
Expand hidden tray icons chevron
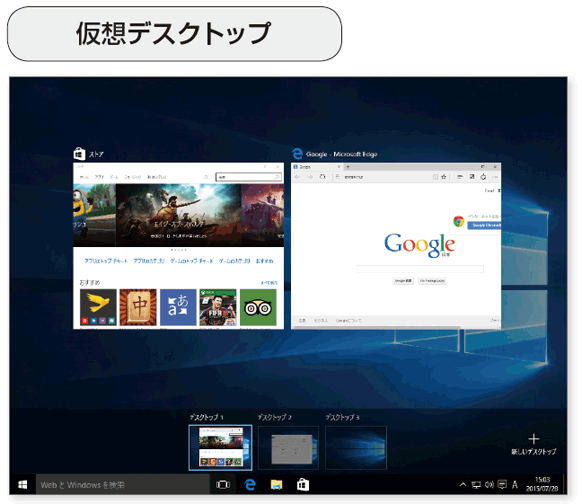(462, 485)
